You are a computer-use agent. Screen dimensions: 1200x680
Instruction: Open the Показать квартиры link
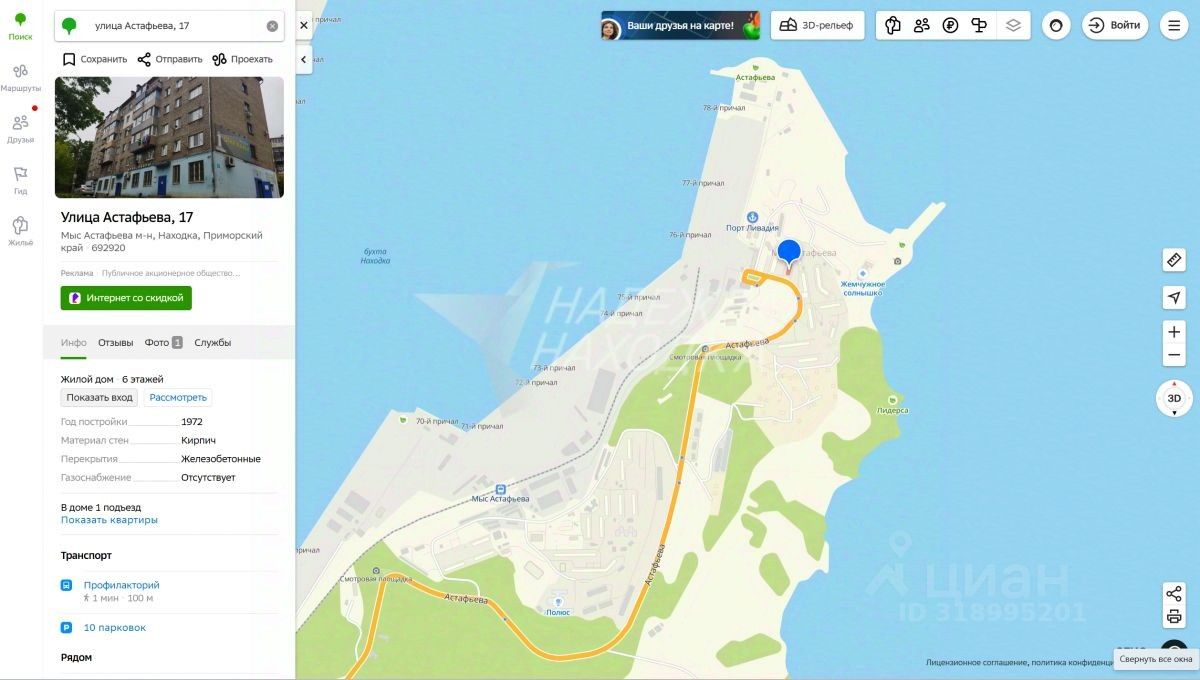point(109,520)
